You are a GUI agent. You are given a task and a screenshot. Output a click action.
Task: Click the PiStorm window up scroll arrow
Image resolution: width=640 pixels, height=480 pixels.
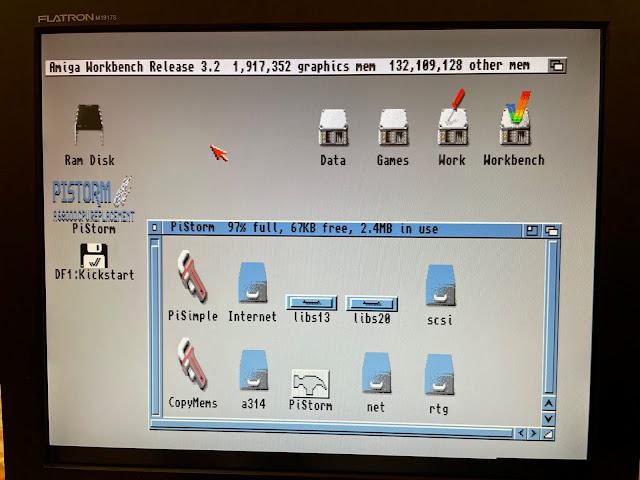point(549,404)
